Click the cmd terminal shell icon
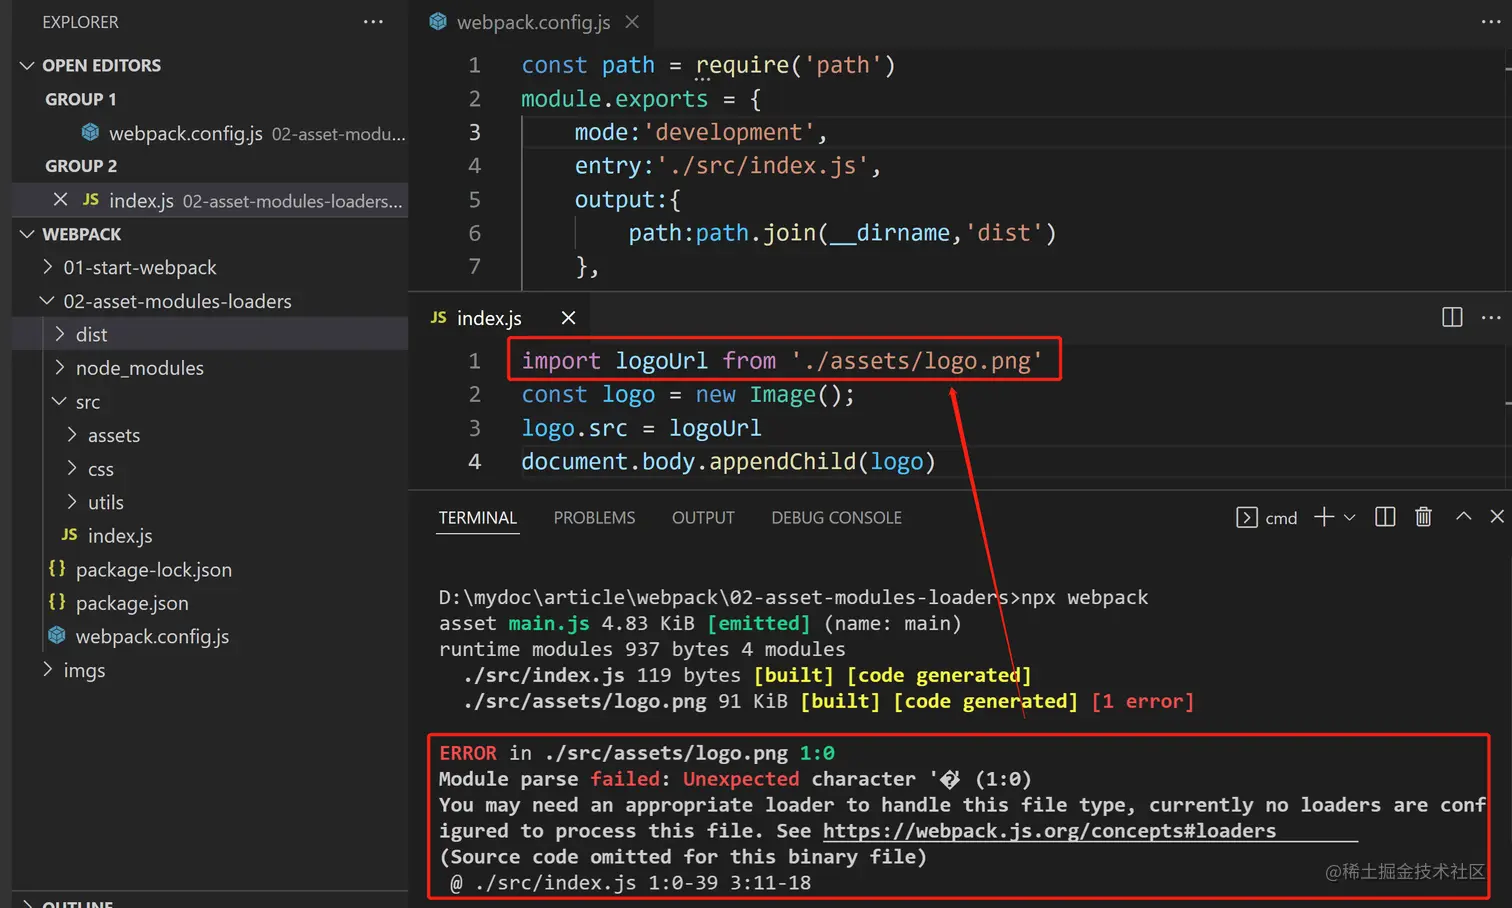Image resolution: width=1512 pixels, height=908 pixels. [x=1247, y=517]
